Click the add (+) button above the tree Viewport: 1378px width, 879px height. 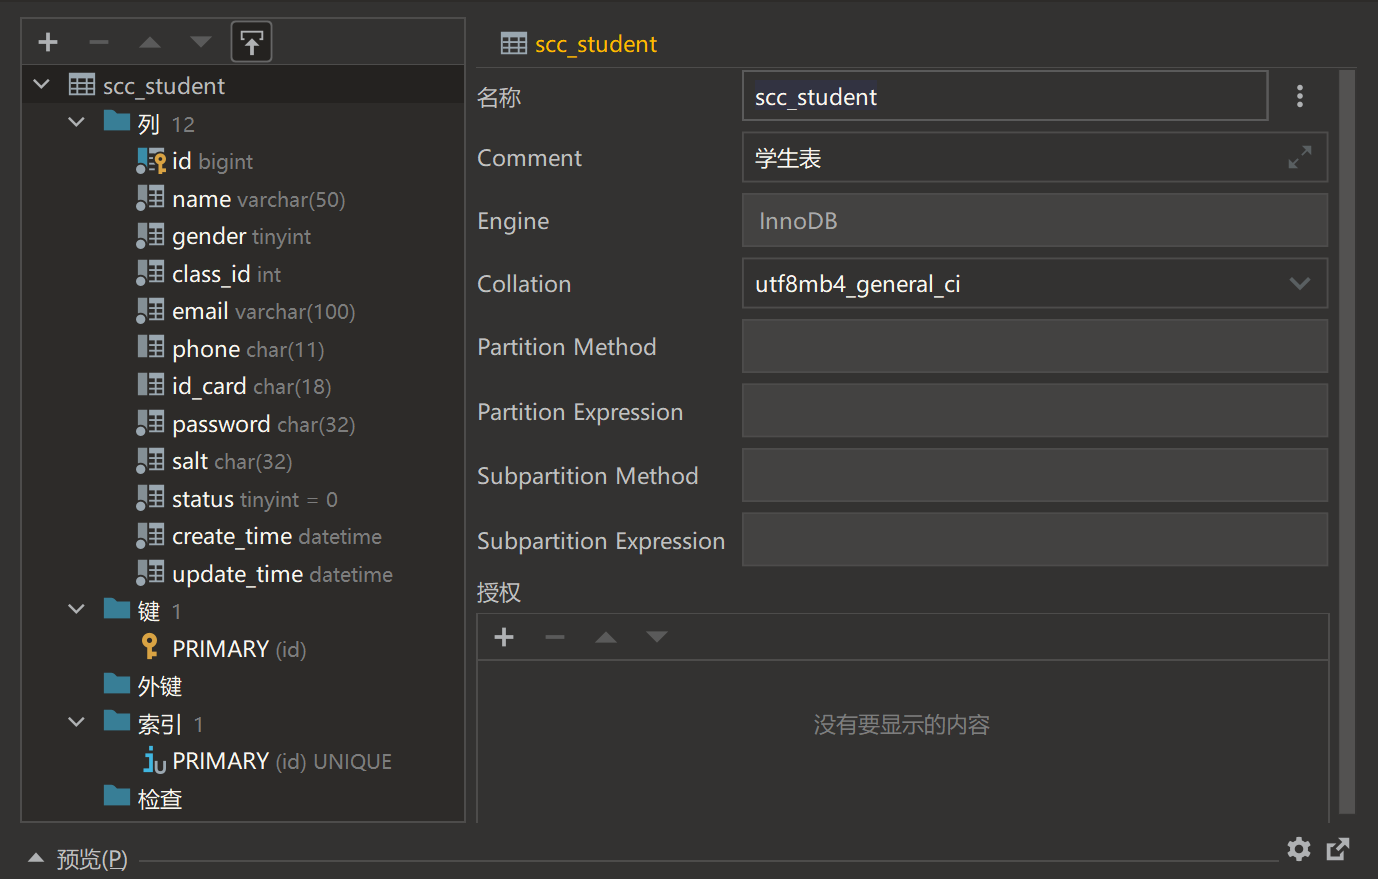pos(48,42)
